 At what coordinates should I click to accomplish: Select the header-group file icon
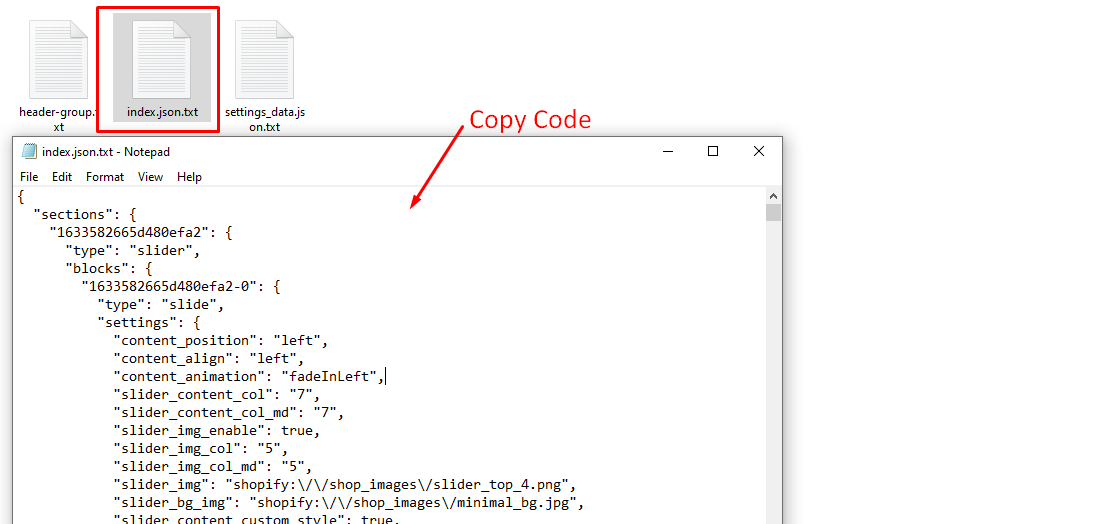(58, 61)
